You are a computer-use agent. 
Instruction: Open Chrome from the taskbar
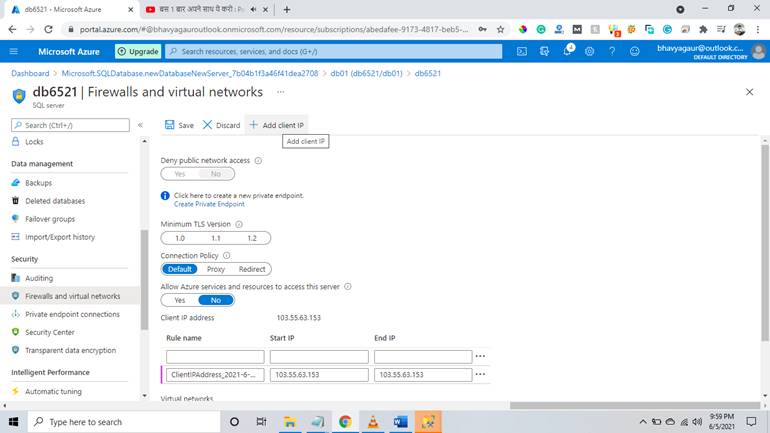point(345,422)
